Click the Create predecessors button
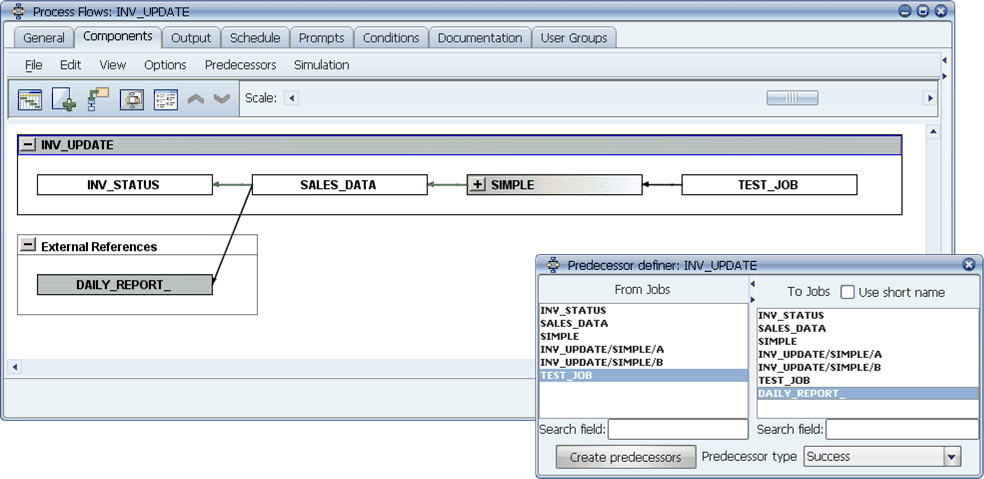This screenshot has height=479, width=984. click(x=625, y=457)
